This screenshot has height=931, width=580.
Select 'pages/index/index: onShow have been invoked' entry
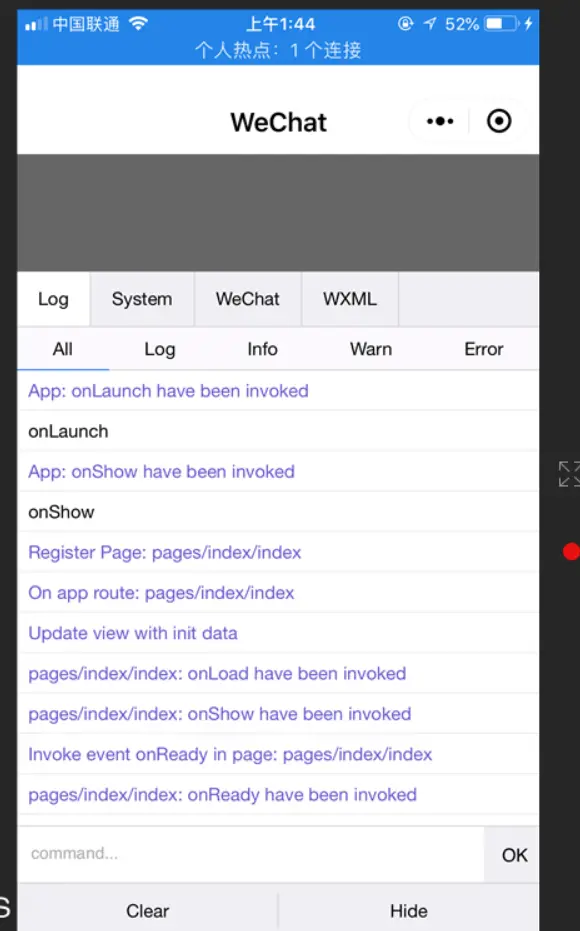(278, 714)
